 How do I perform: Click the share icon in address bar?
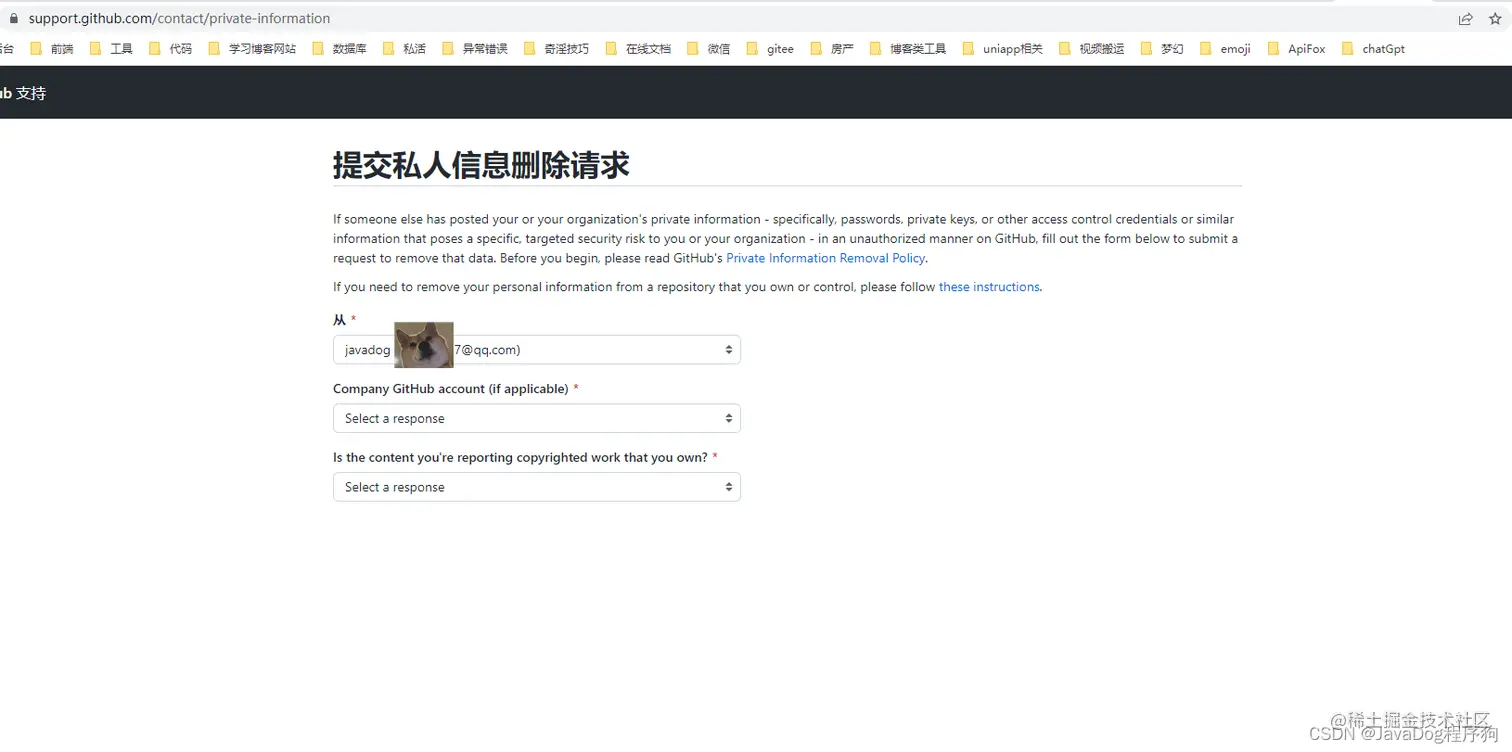[1465, 18]
